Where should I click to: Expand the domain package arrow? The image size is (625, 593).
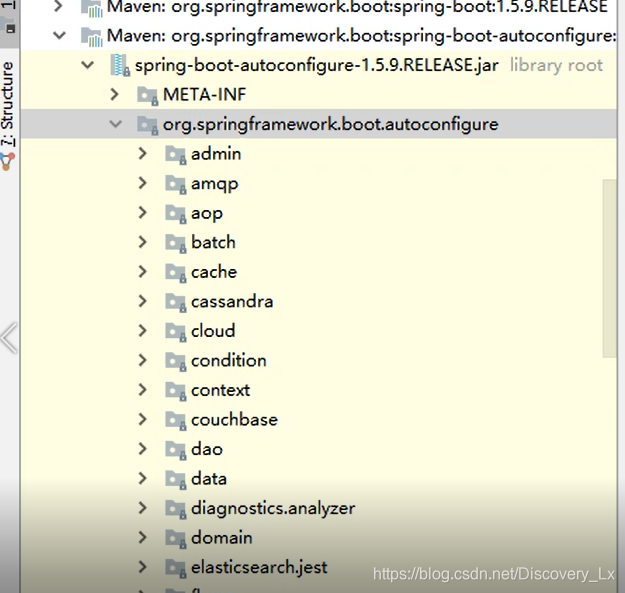(x=143, y=538)
